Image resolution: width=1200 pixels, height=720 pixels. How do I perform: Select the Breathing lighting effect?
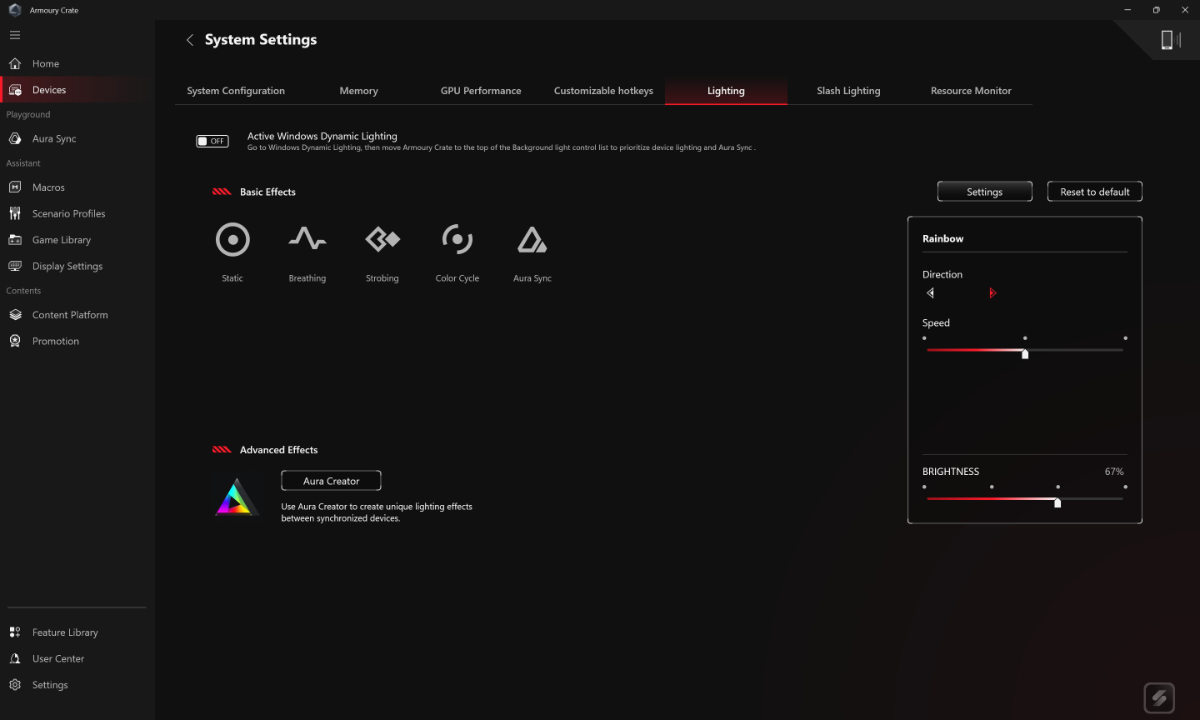(307, 240)
